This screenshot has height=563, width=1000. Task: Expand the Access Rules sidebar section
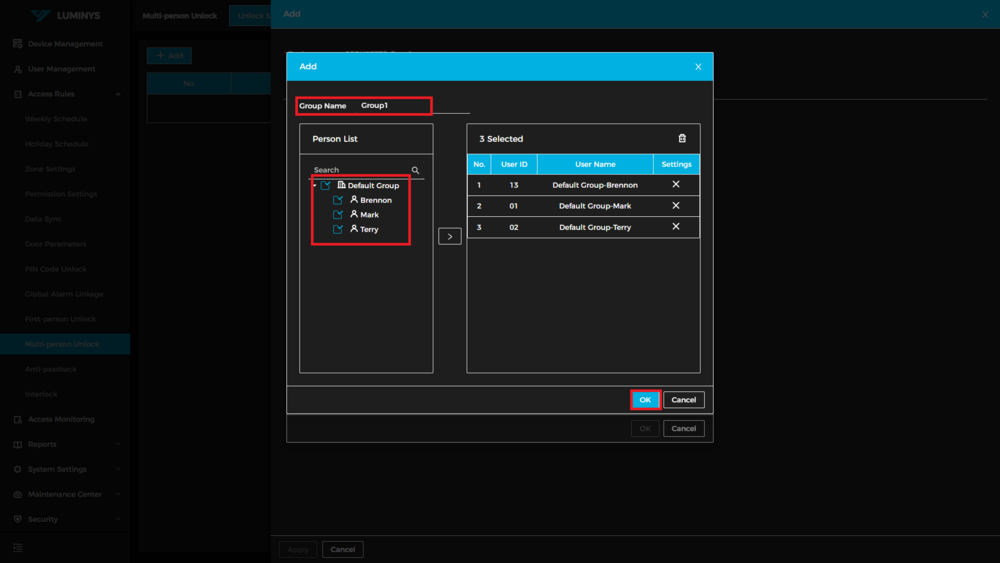click(118, 94)
